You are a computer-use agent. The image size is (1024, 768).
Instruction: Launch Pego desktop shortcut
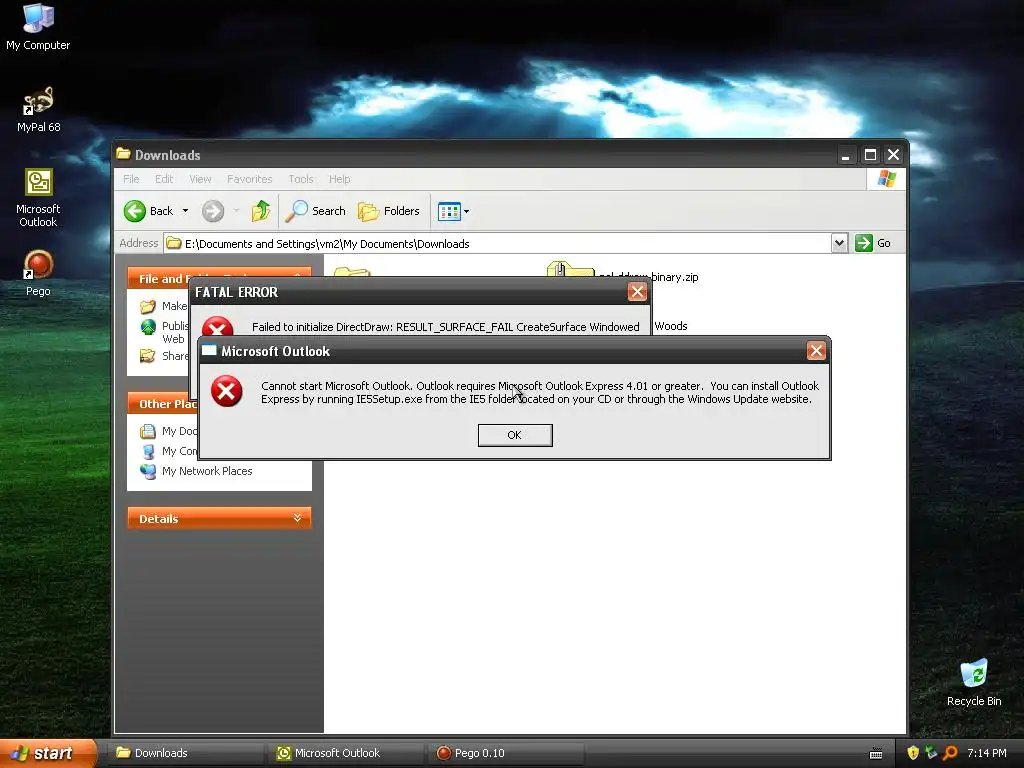38,274
